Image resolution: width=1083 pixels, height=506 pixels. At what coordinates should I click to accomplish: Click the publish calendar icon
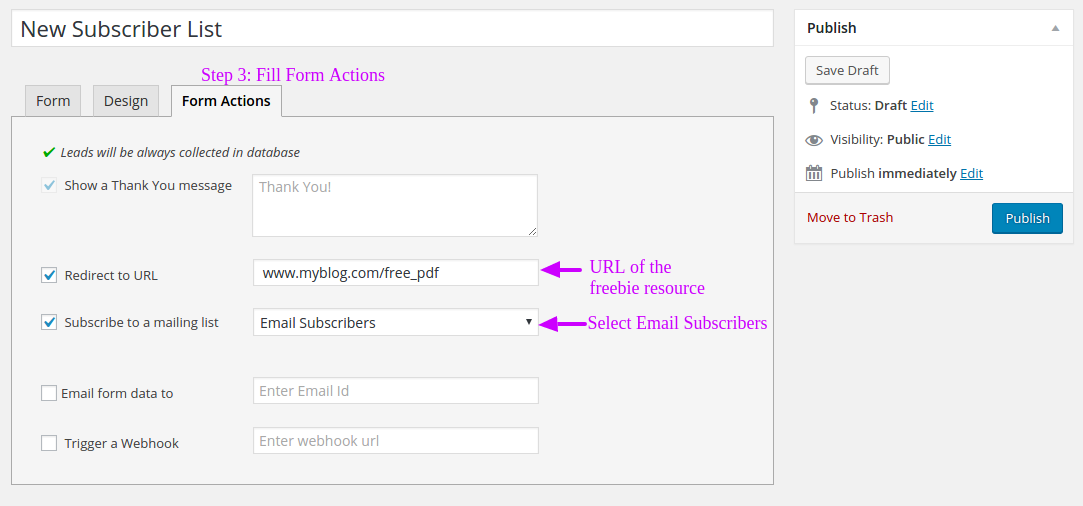pyautogui.click(x=814, y=173)
